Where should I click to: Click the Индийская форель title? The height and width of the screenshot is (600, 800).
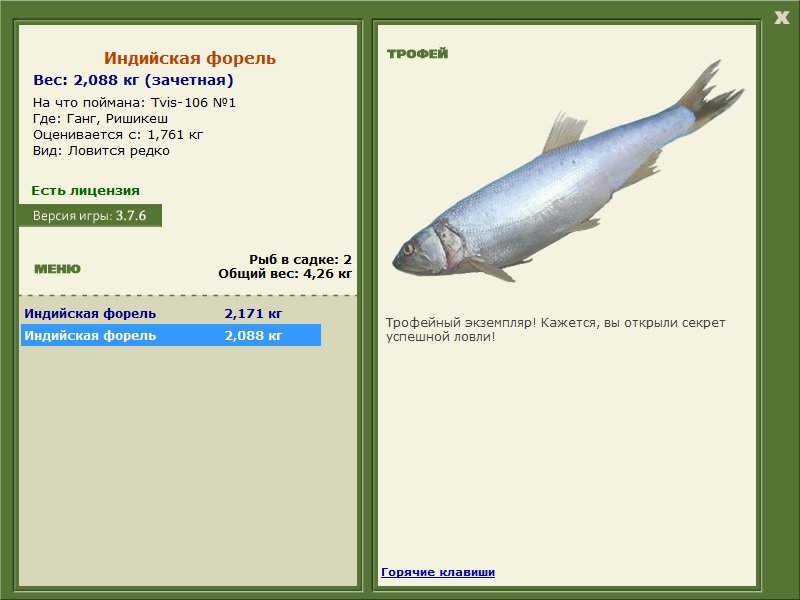coord(190,58)
